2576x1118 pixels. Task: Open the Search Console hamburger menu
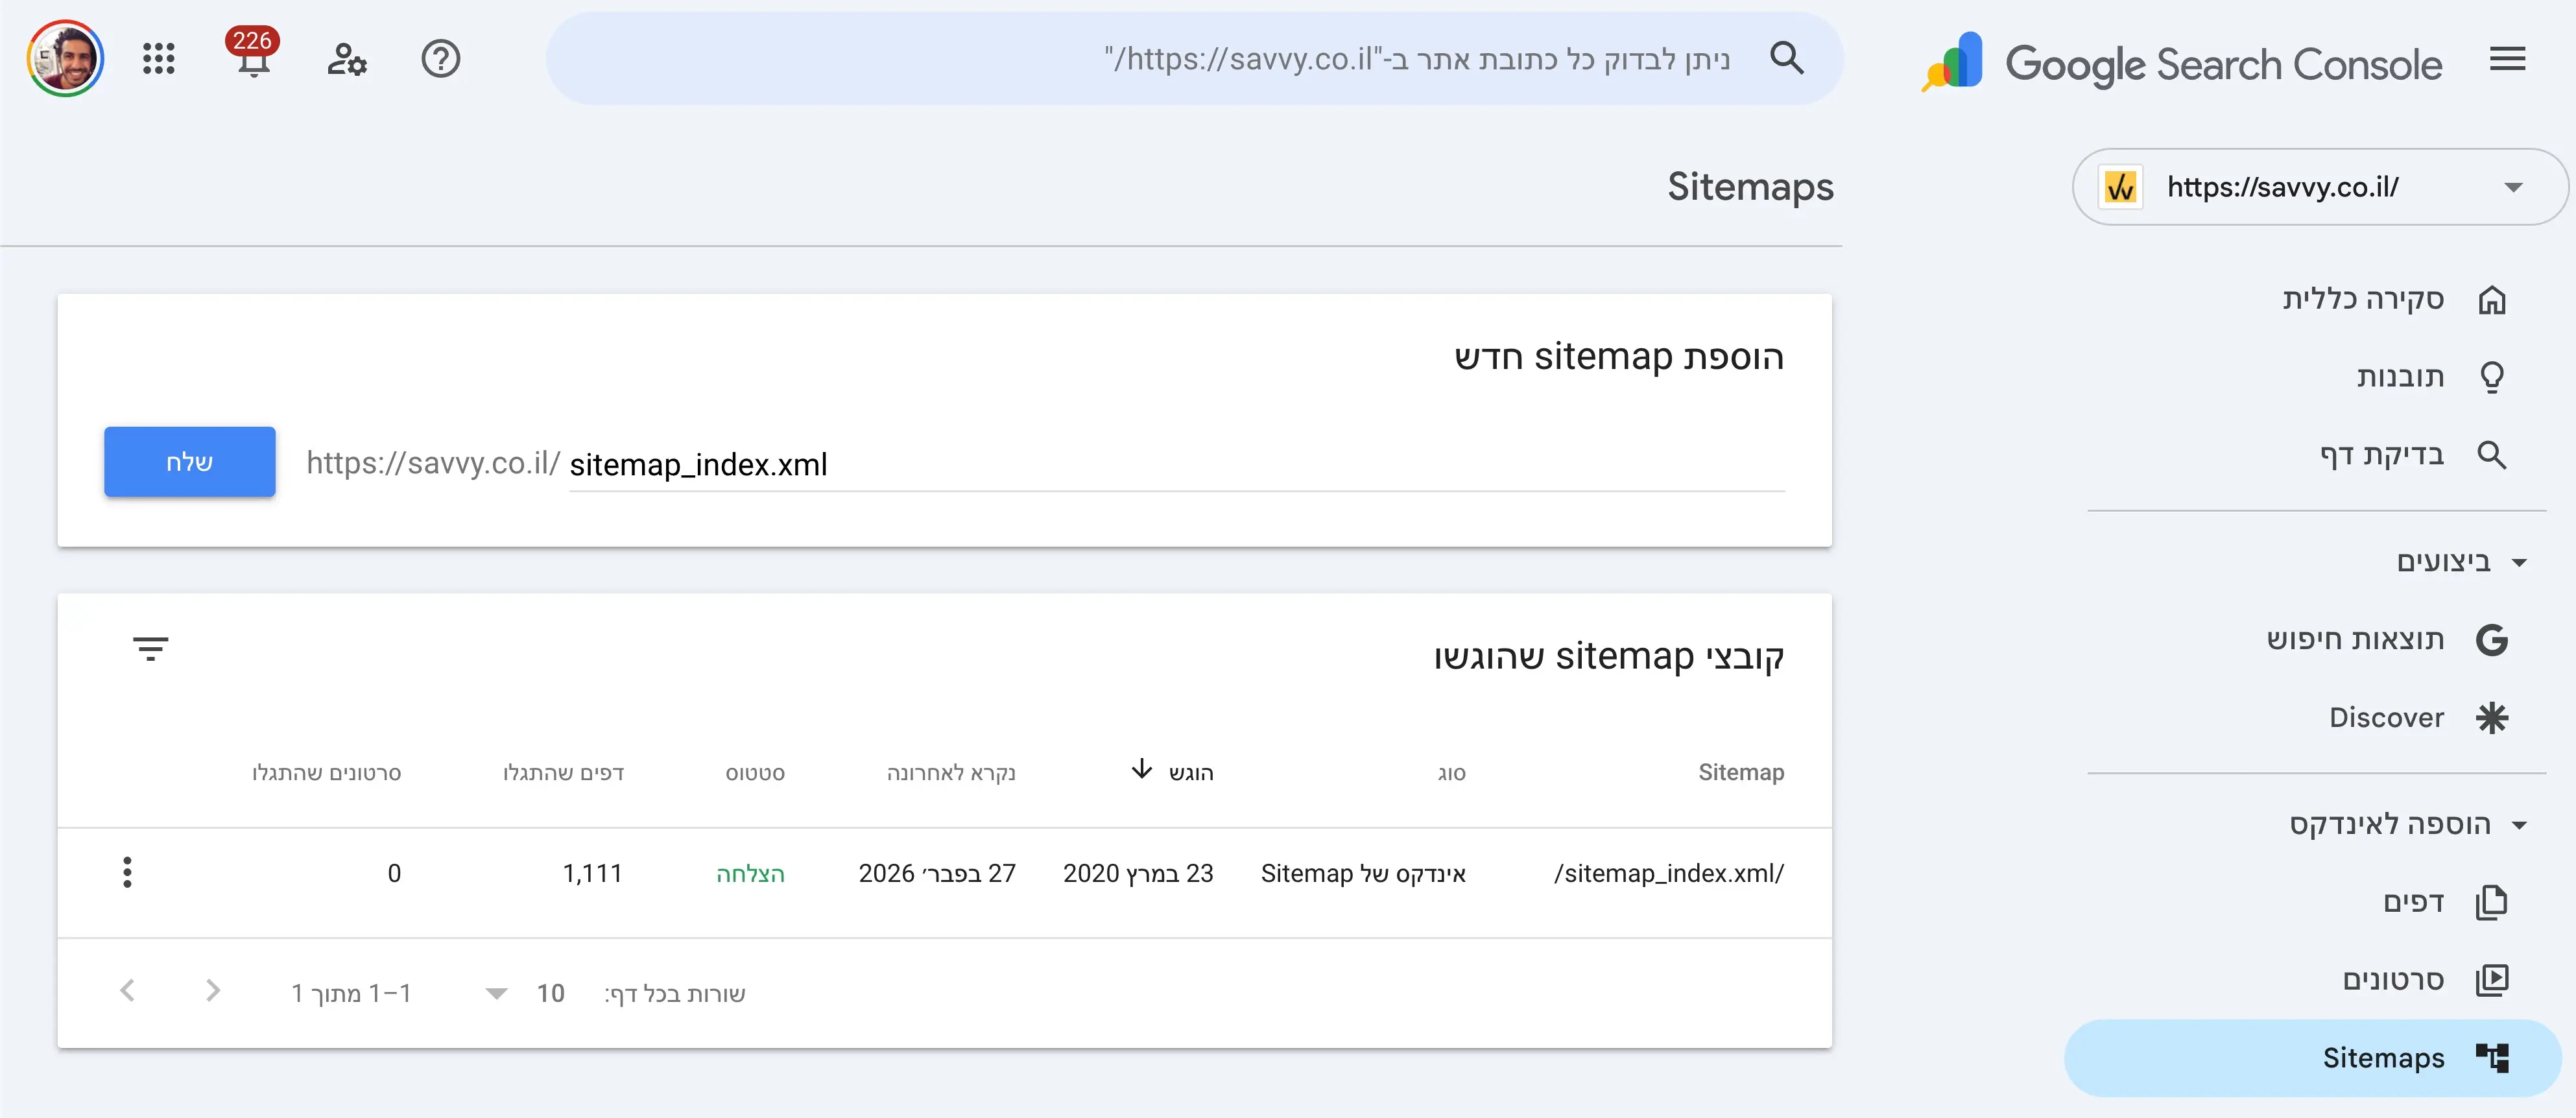click(x=2508, y=59)
